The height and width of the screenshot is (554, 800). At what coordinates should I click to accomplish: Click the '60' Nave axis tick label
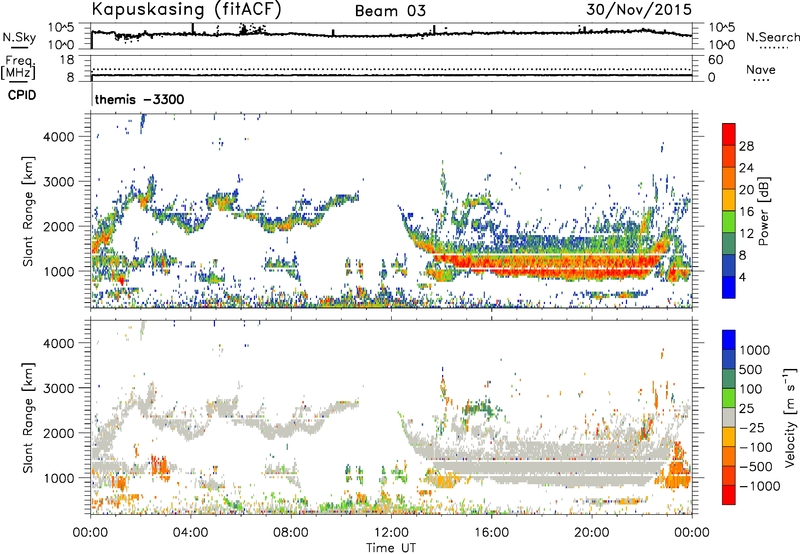pos(715,60)
